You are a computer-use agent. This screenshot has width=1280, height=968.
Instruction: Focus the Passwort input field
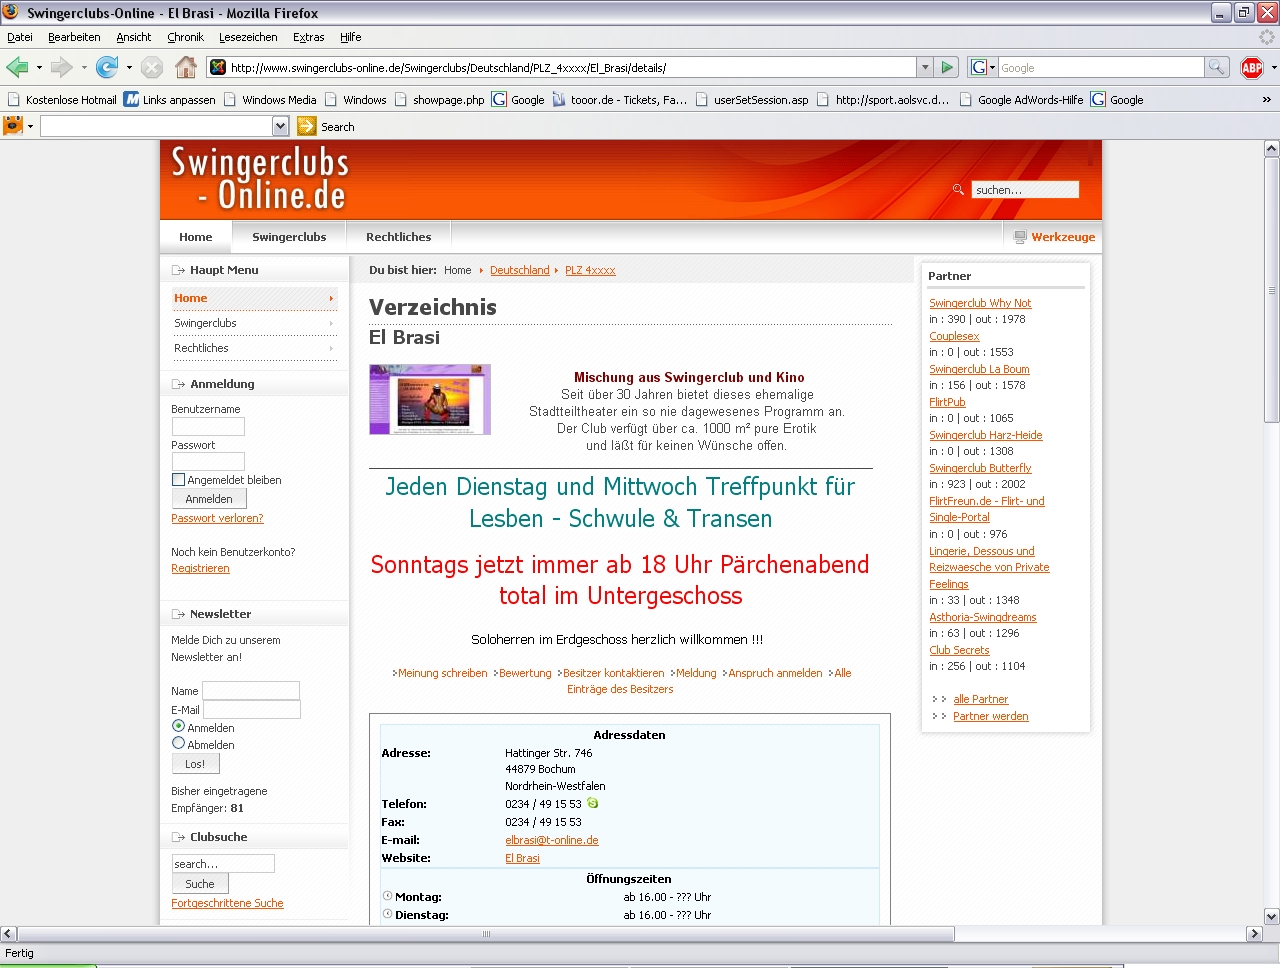(x=208, y=462)
